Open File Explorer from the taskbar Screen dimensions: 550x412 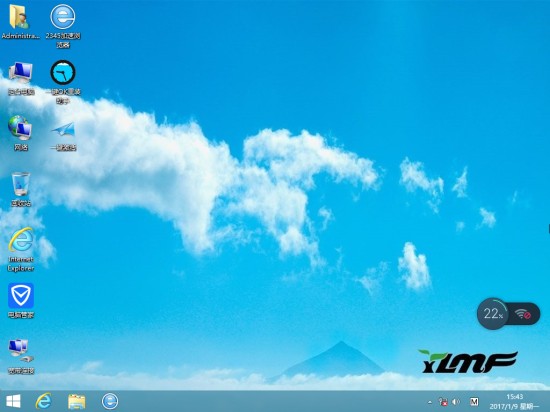77,401
